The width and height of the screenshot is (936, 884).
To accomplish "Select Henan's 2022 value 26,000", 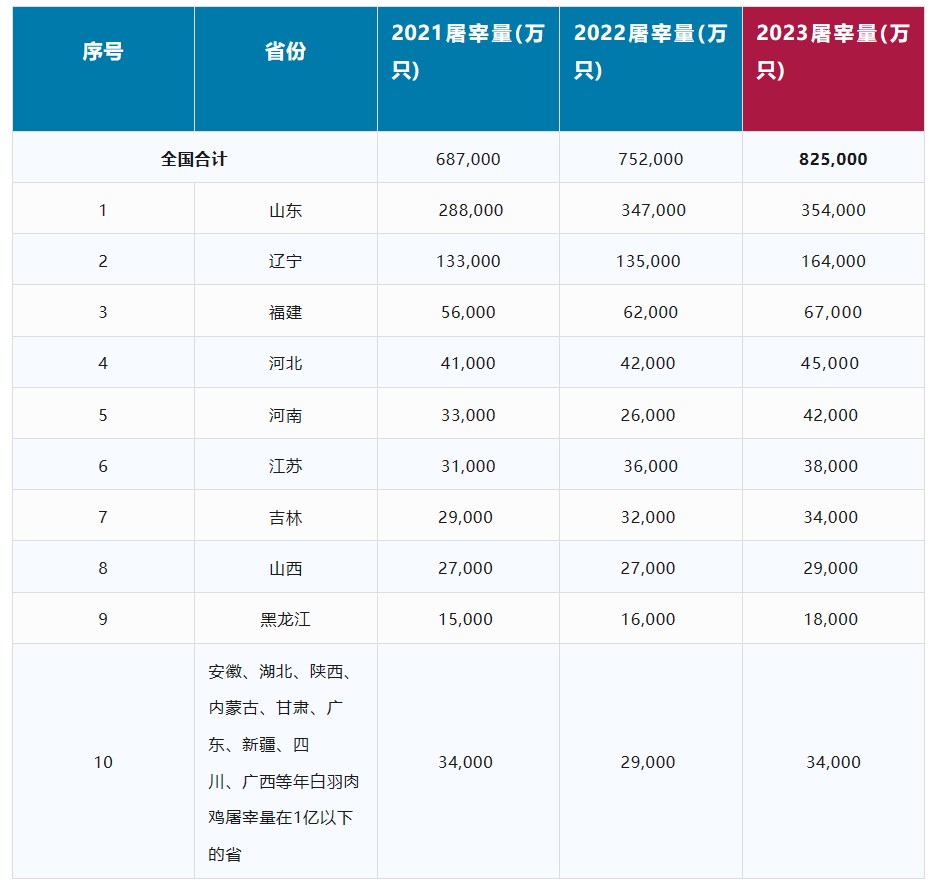I will pyautogui.click(x=648, y=415).
